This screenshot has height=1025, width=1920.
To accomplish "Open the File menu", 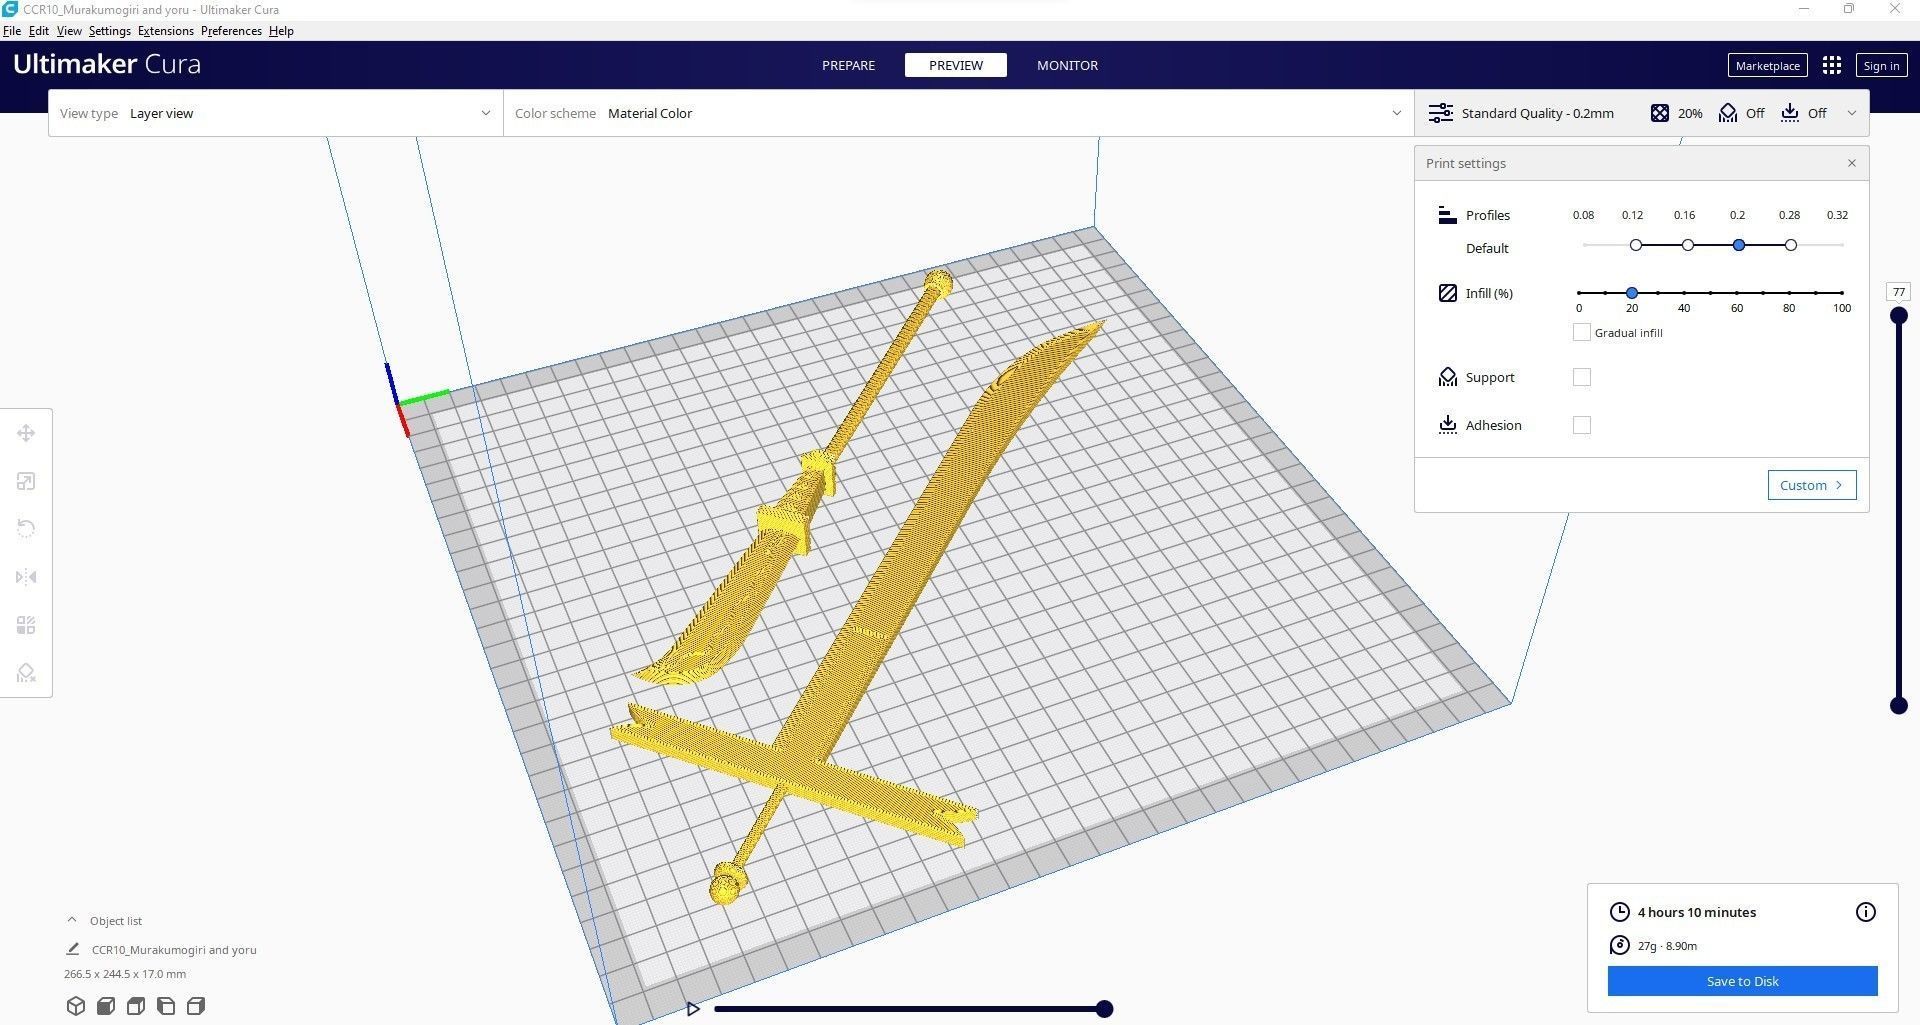I will tap(12, 31).
